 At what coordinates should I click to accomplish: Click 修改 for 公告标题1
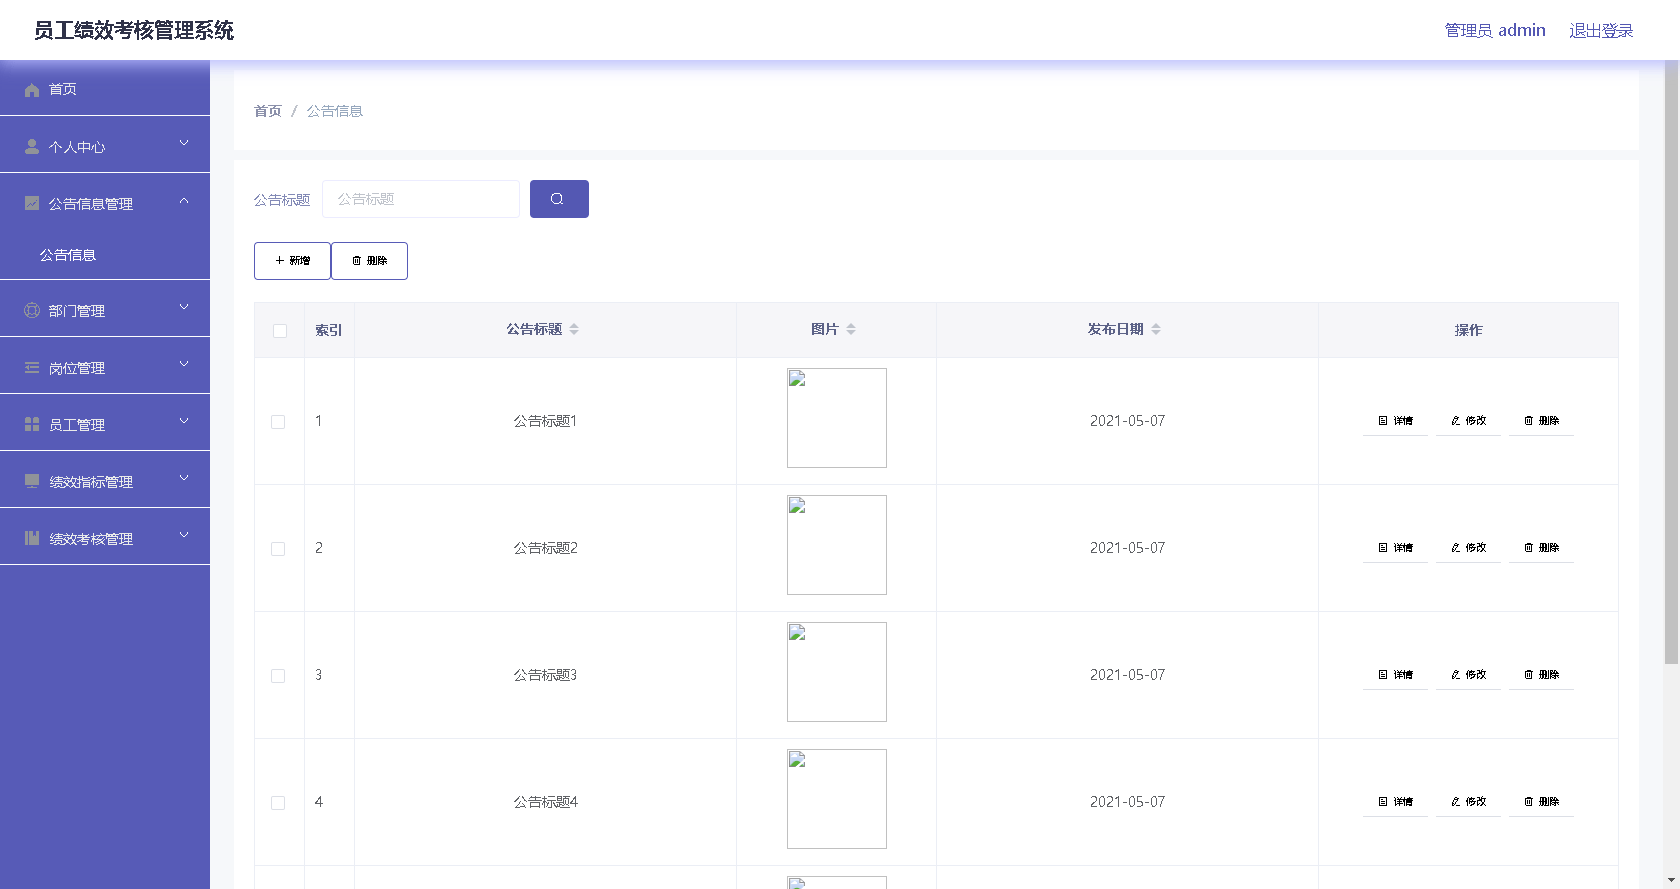pos(1468,421)
